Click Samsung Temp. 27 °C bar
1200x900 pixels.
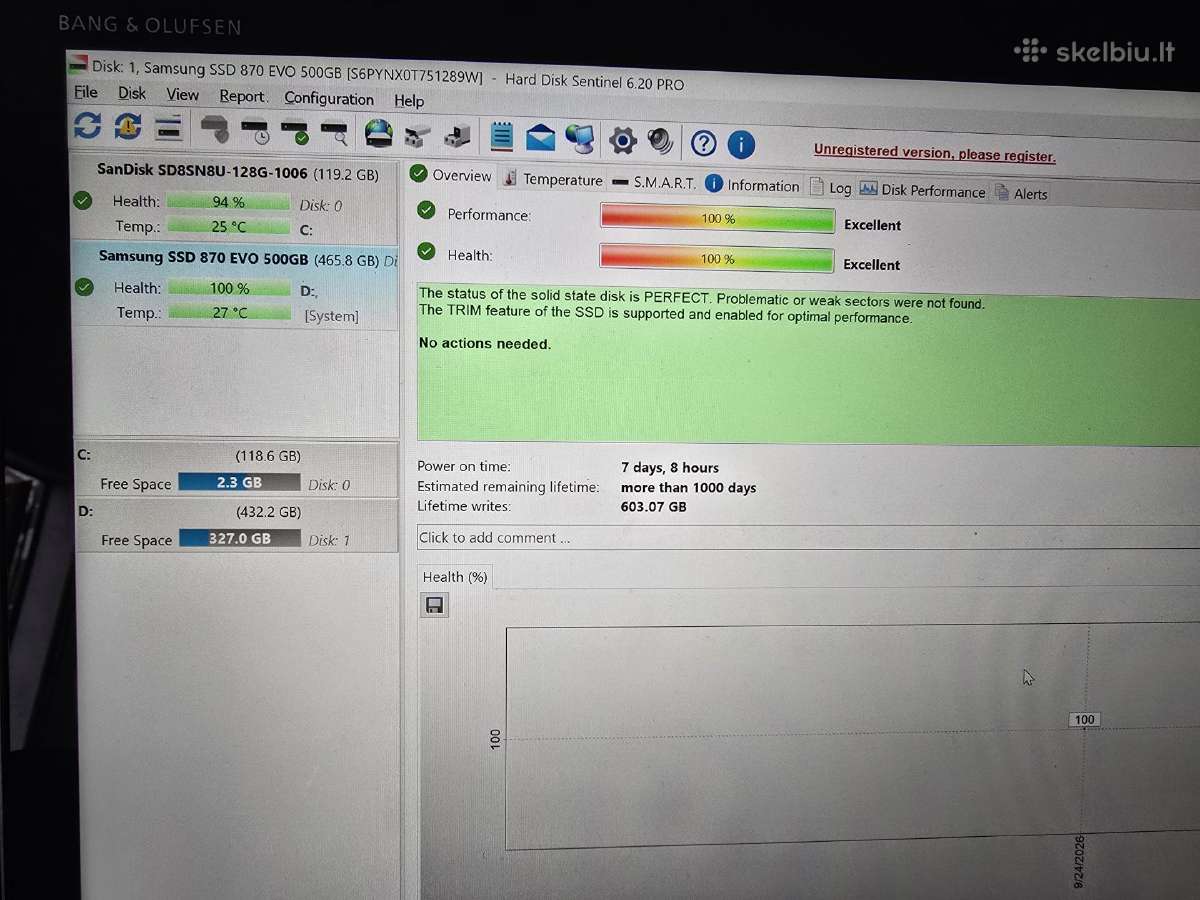[x=229, y=313]
